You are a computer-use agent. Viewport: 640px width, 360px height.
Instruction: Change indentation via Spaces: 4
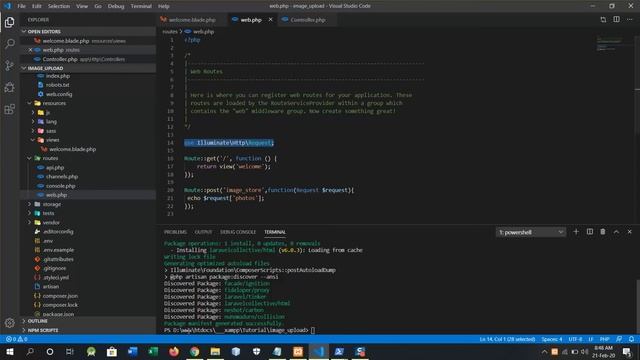tap(552, 339)
